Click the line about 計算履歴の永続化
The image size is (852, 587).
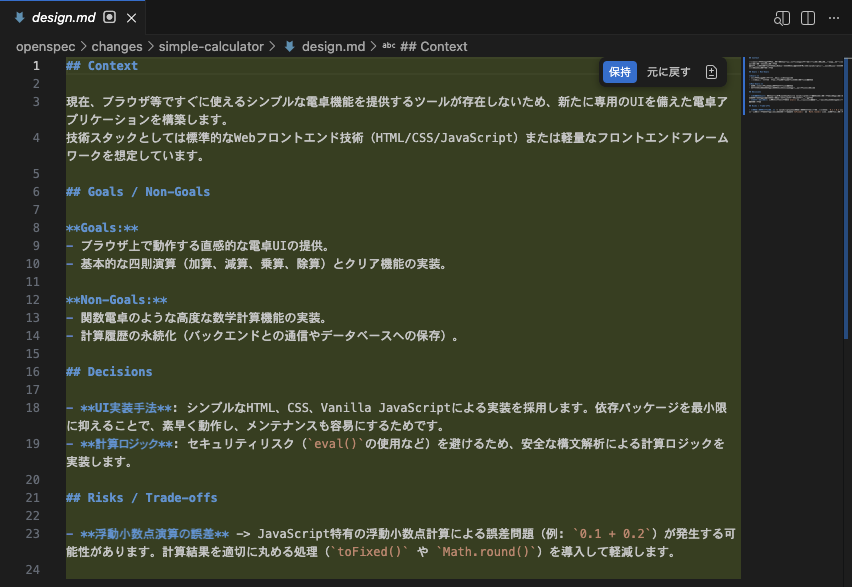269,336
